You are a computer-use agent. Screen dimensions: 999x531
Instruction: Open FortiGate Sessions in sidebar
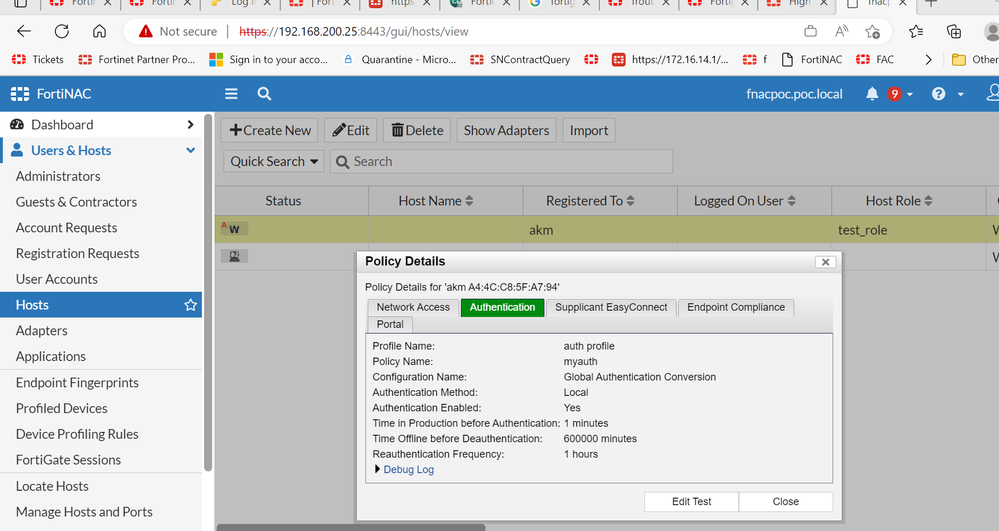[68, 460]
